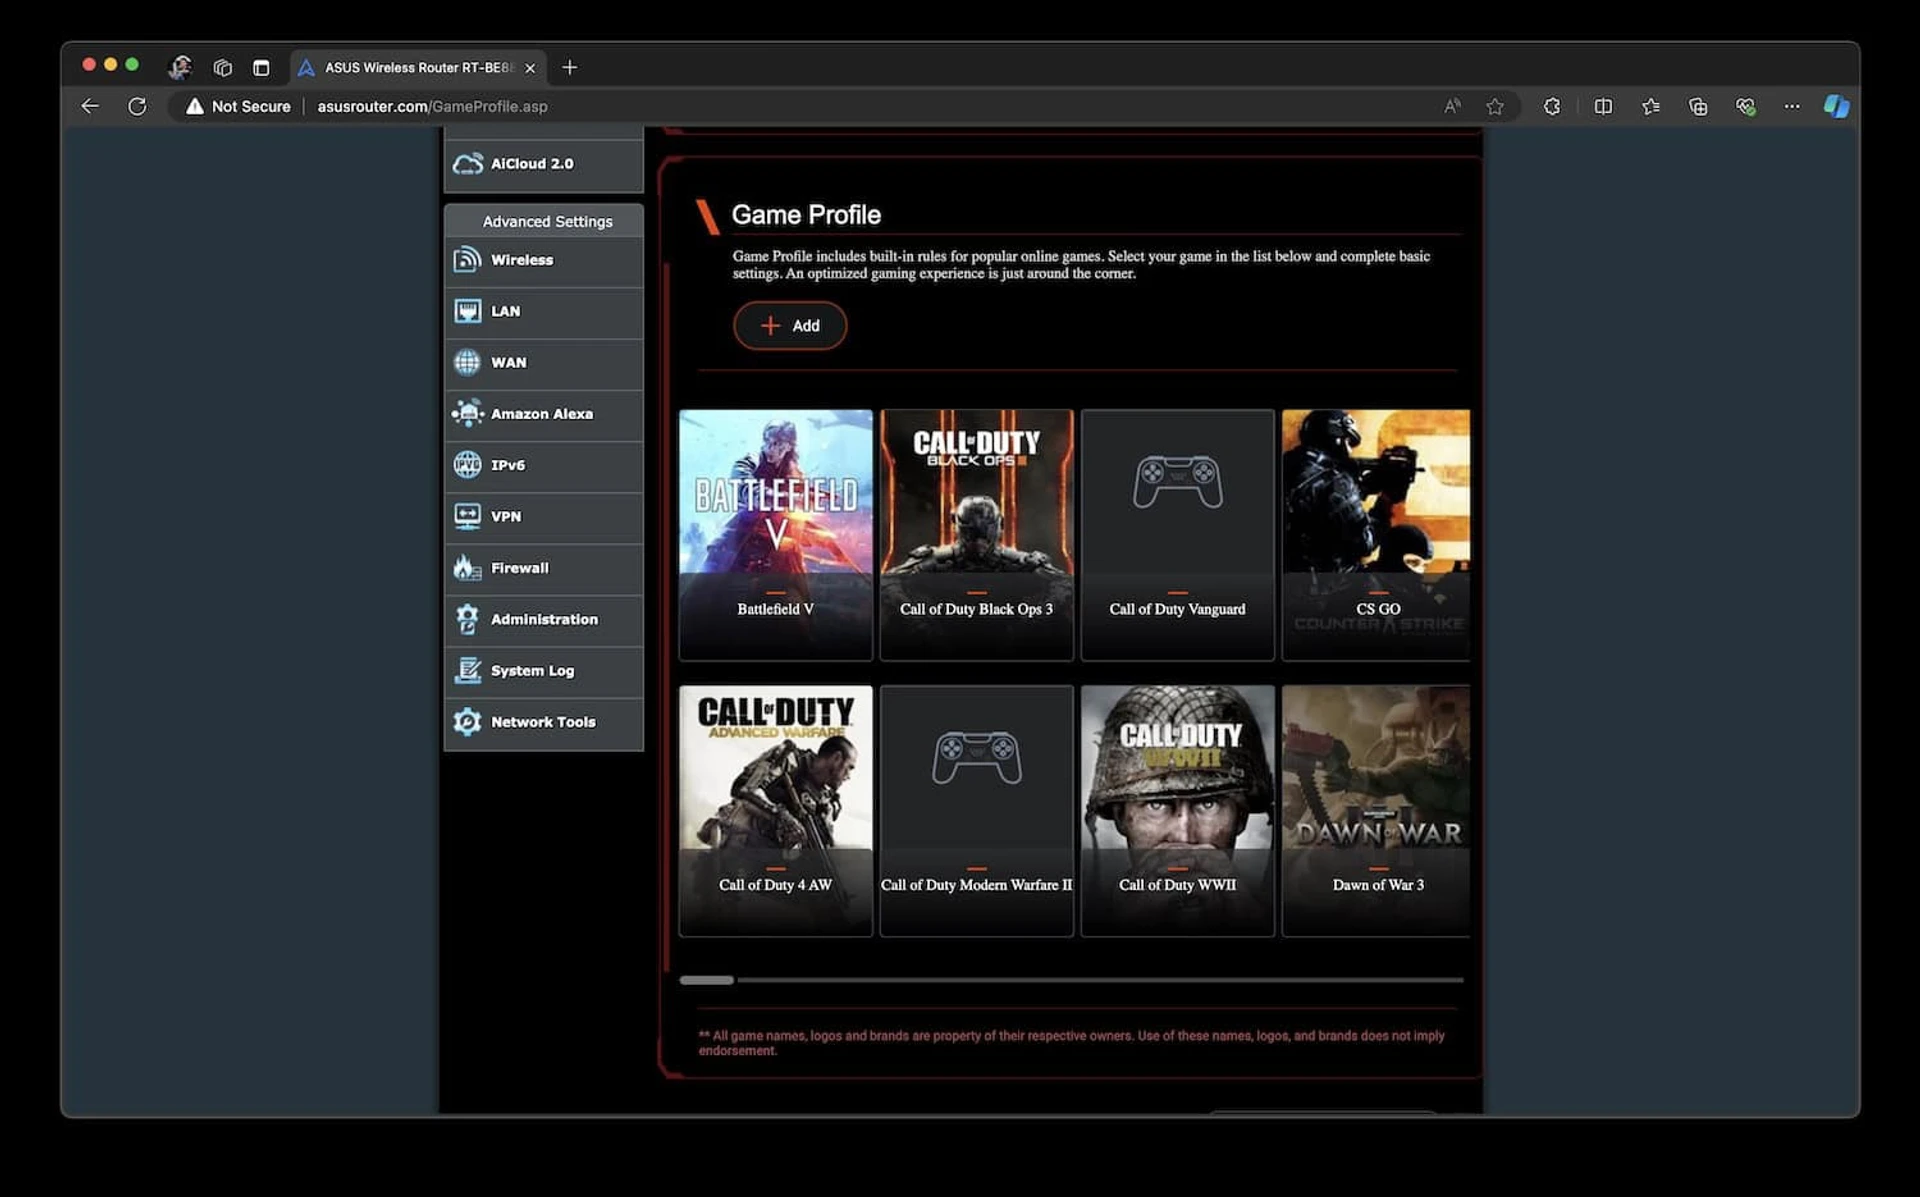Select the Dawn of War 3 card
1920x1197 pixels.
(1377, 811)
